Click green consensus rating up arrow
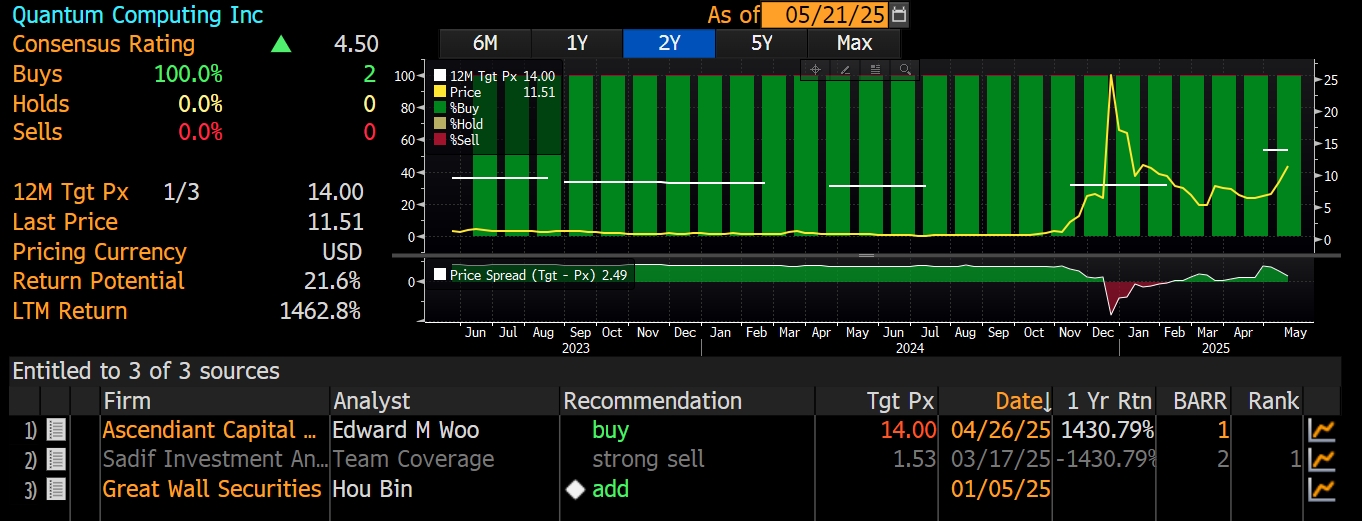This screenshot has height=521, width=1362. click(281, 44)
